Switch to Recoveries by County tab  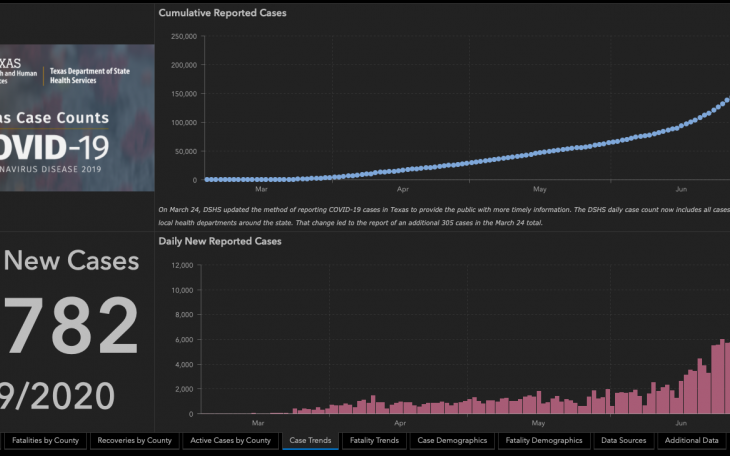coord(133,440)
